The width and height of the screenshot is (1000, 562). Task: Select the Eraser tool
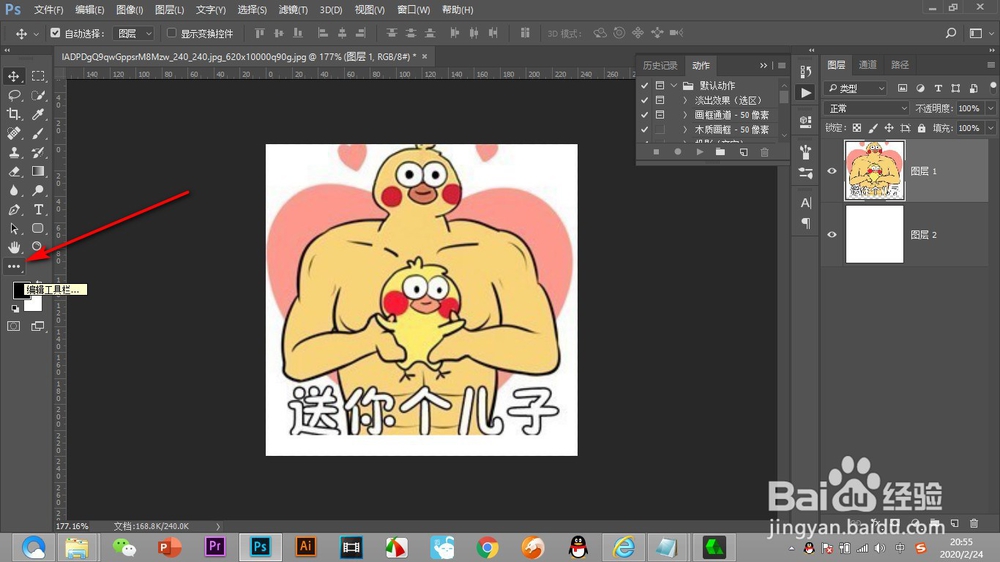pyautogui.click(x=13, y=172)
